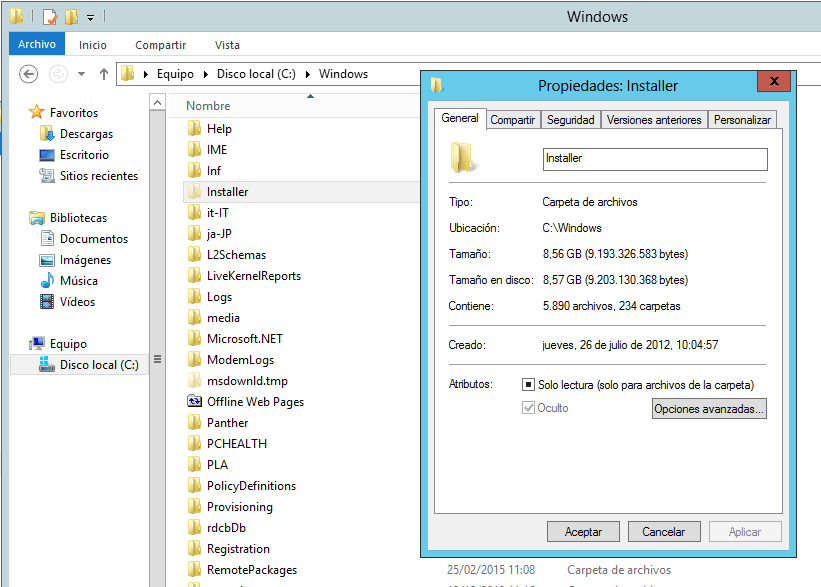Select Favoritos star icon in navigation pane

point(37,112)
